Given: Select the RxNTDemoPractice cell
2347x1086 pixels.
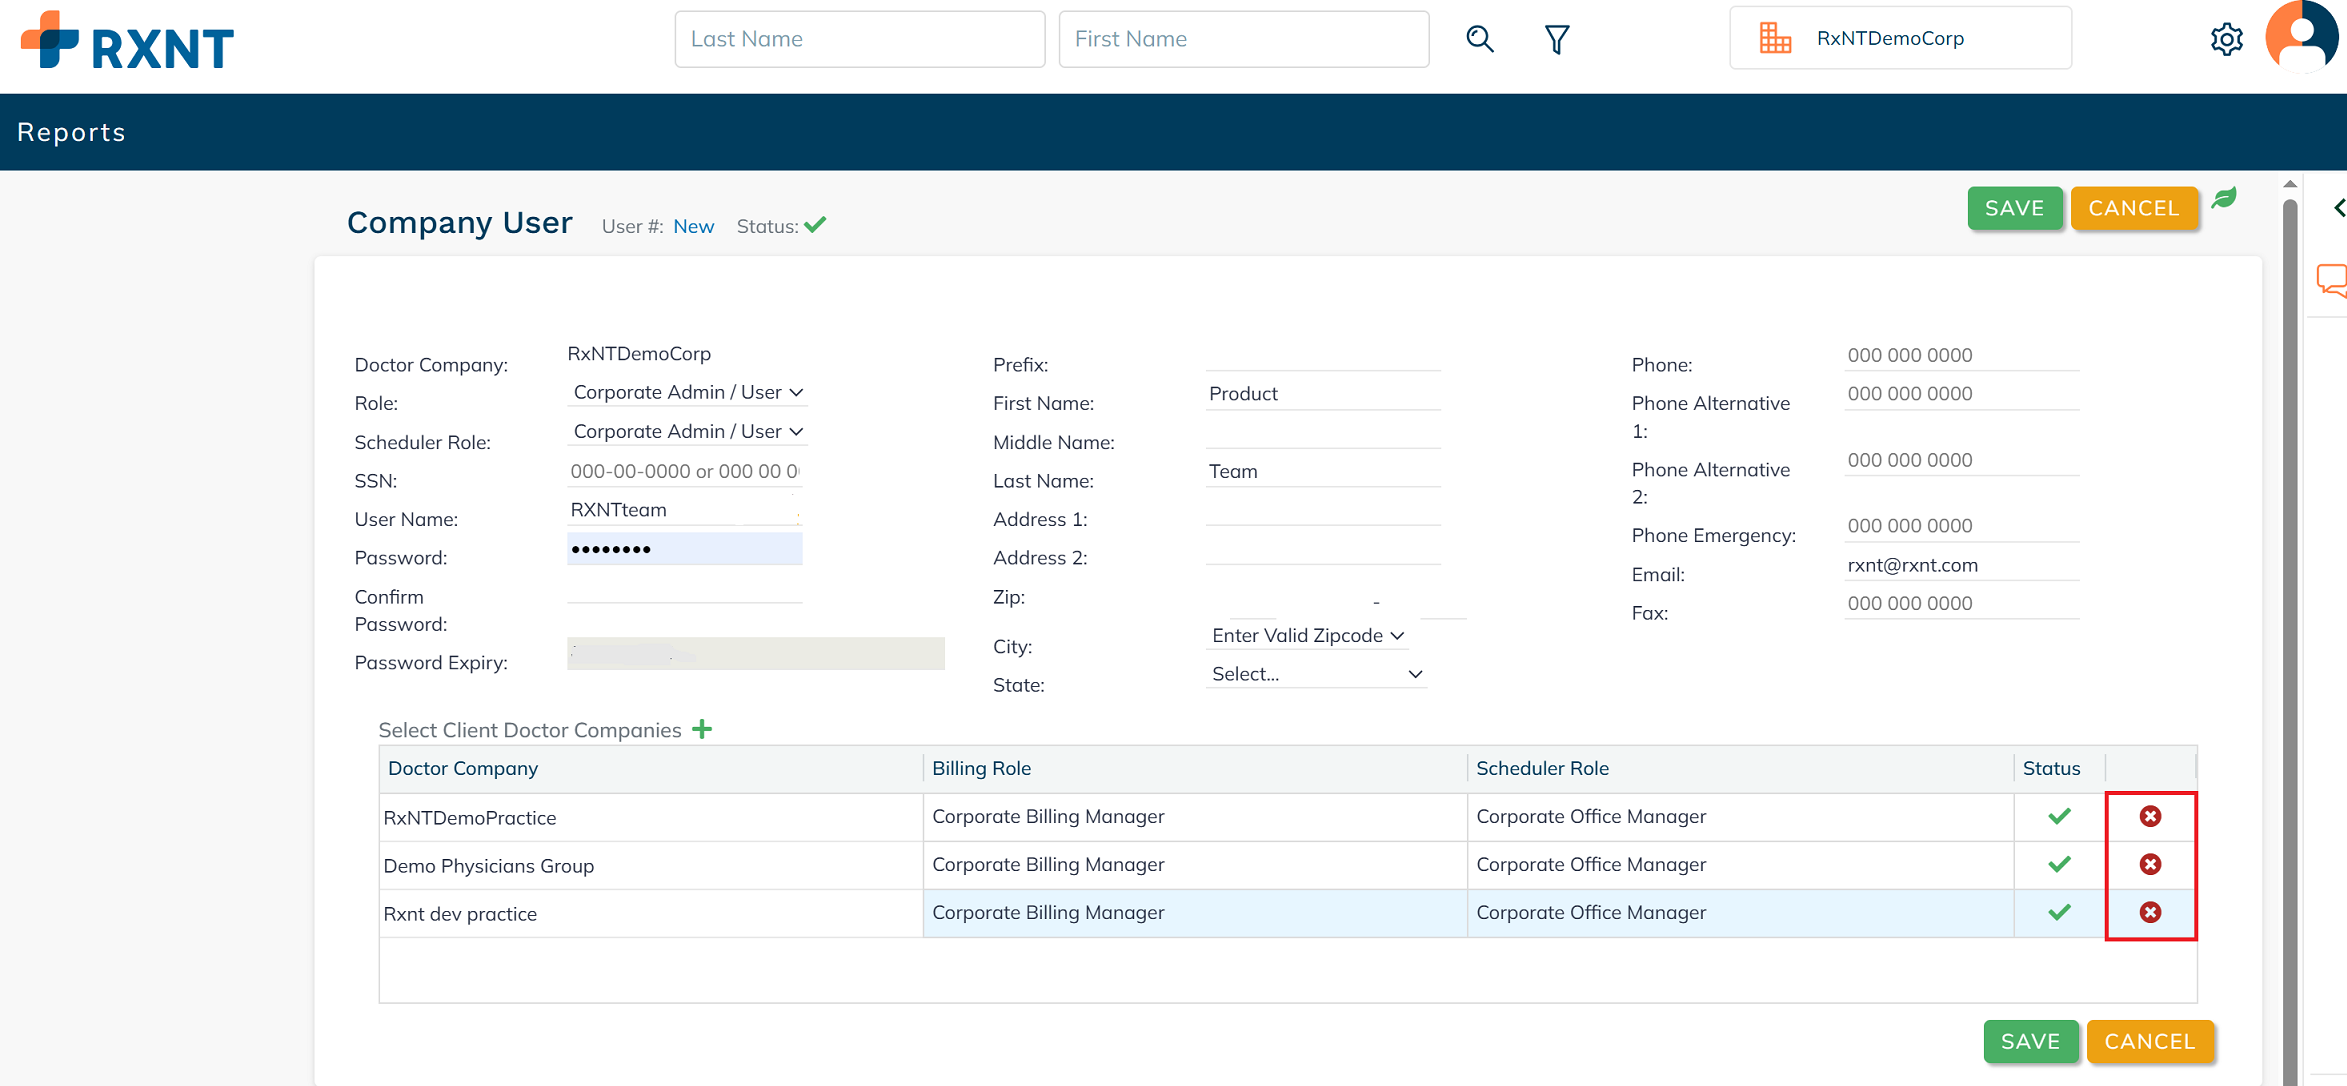Looking at the screenshot, I should coord(651,817).
